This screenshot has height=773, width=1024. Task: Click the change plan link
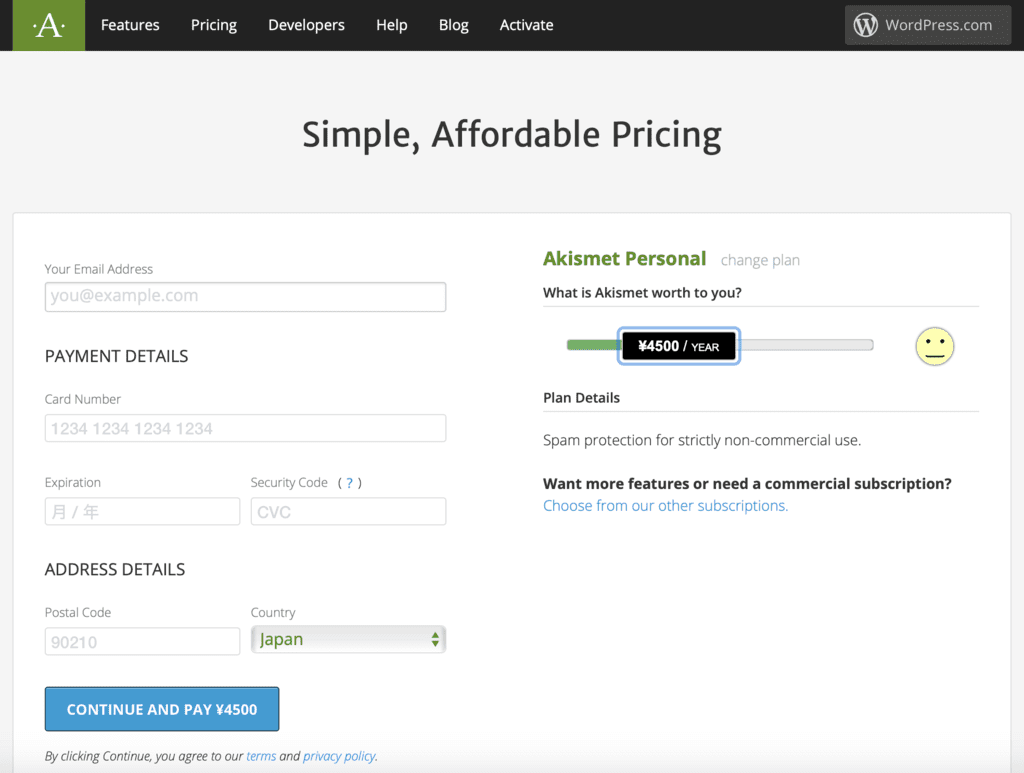pyautogui.click(x=760, y=260)
